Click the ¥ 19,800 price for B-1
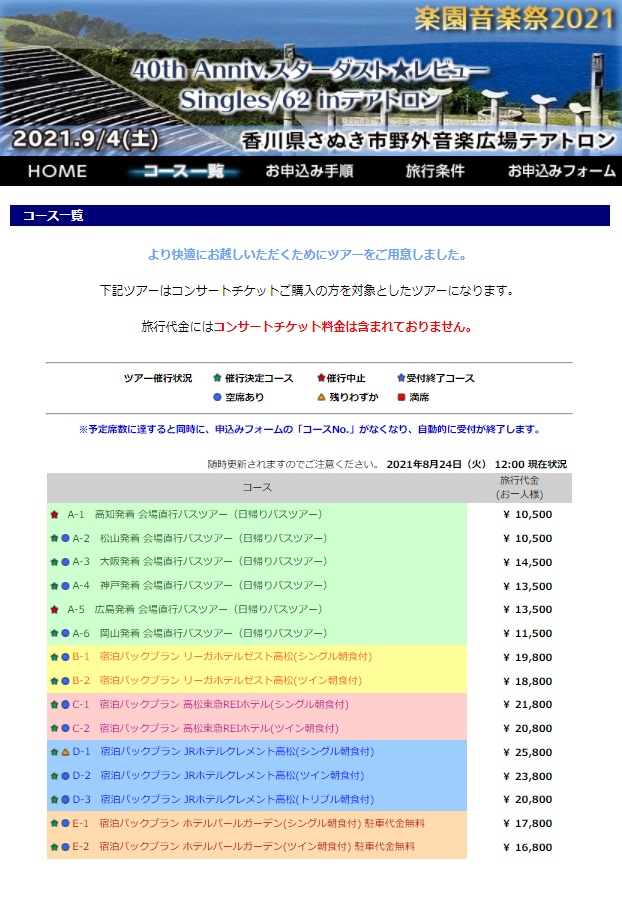 [527, 657]
